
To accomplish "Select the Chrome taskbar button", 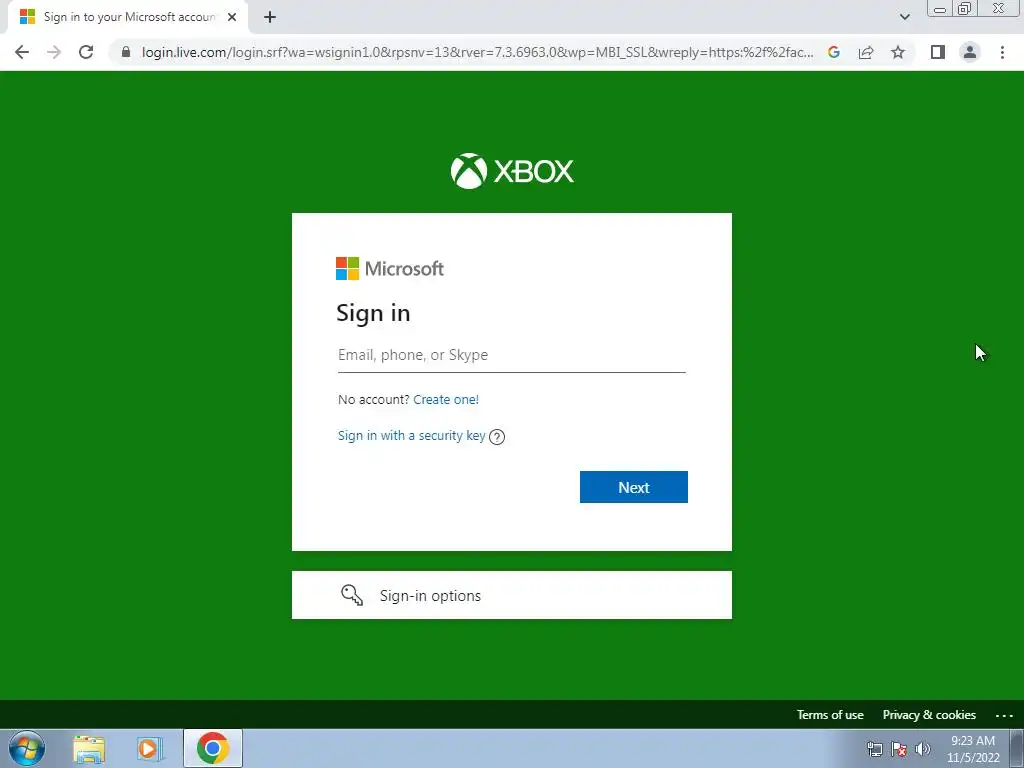I will pos(213,748).
